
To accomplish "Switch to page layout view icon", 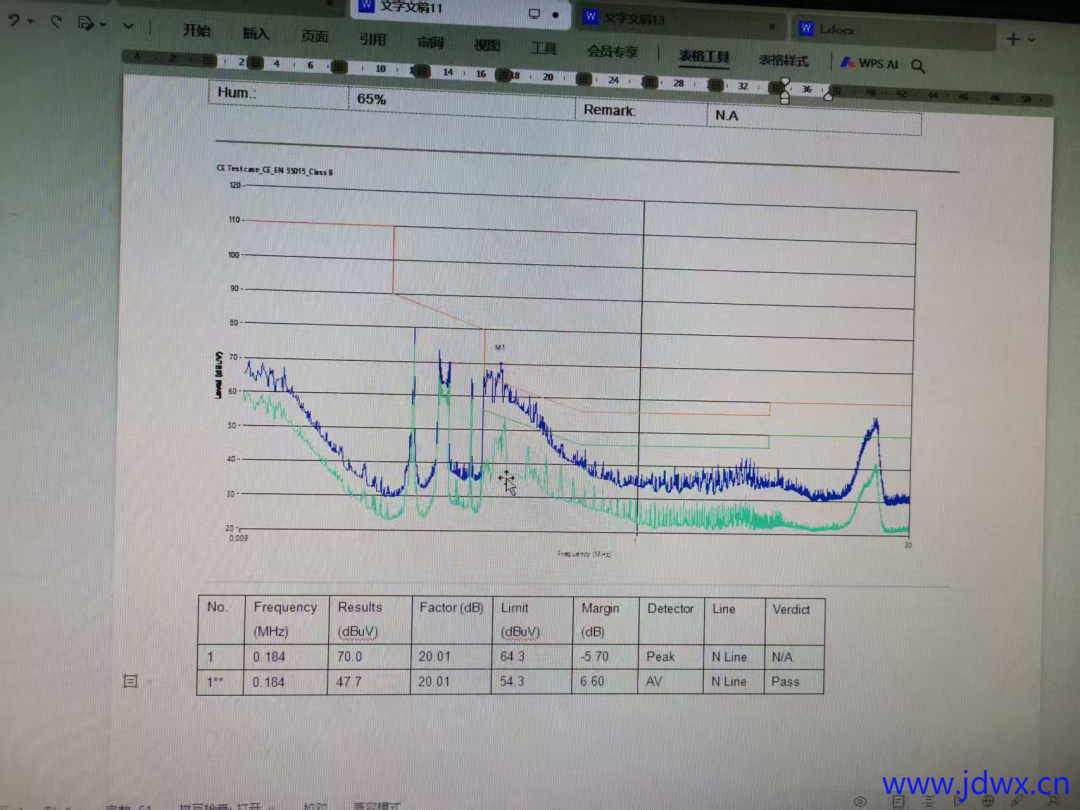I will 898,801.
